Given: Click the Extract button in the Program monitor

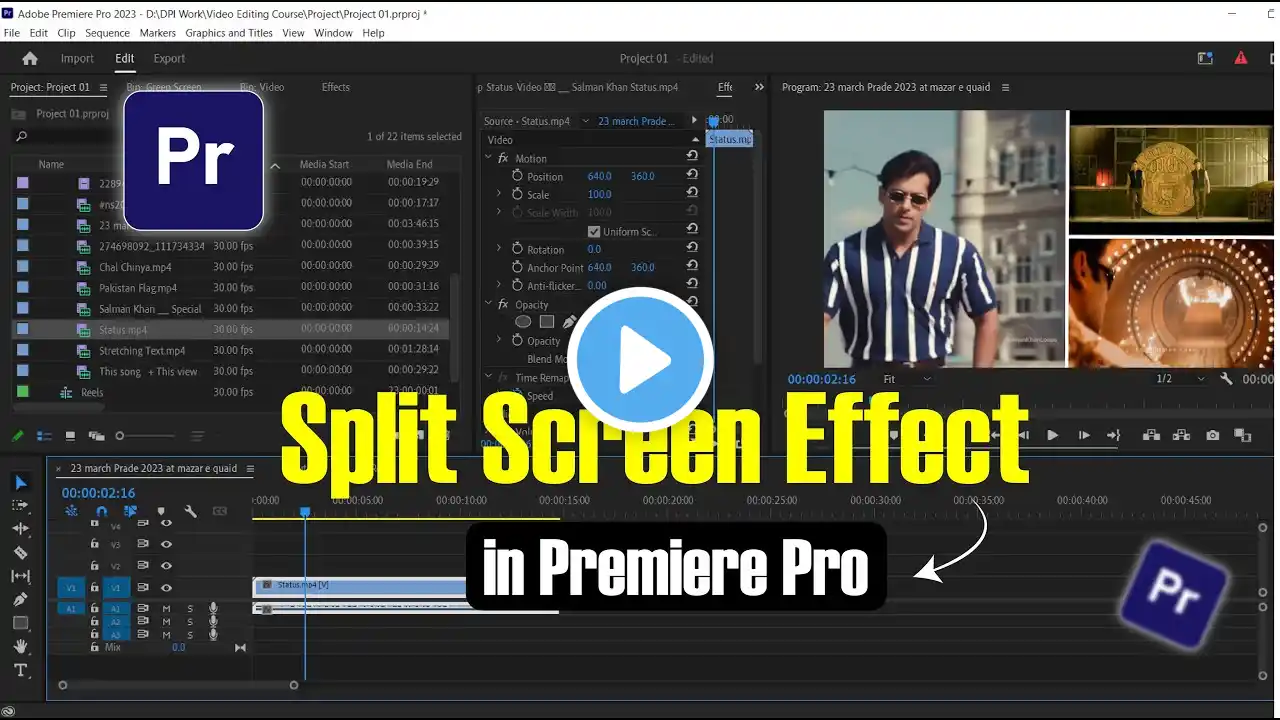Looking at the screenshot, I should tap(1182, 435).
